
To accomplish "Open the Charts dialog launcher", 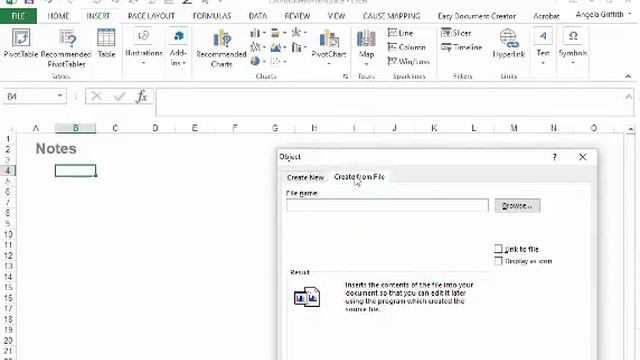I will 345,76.
